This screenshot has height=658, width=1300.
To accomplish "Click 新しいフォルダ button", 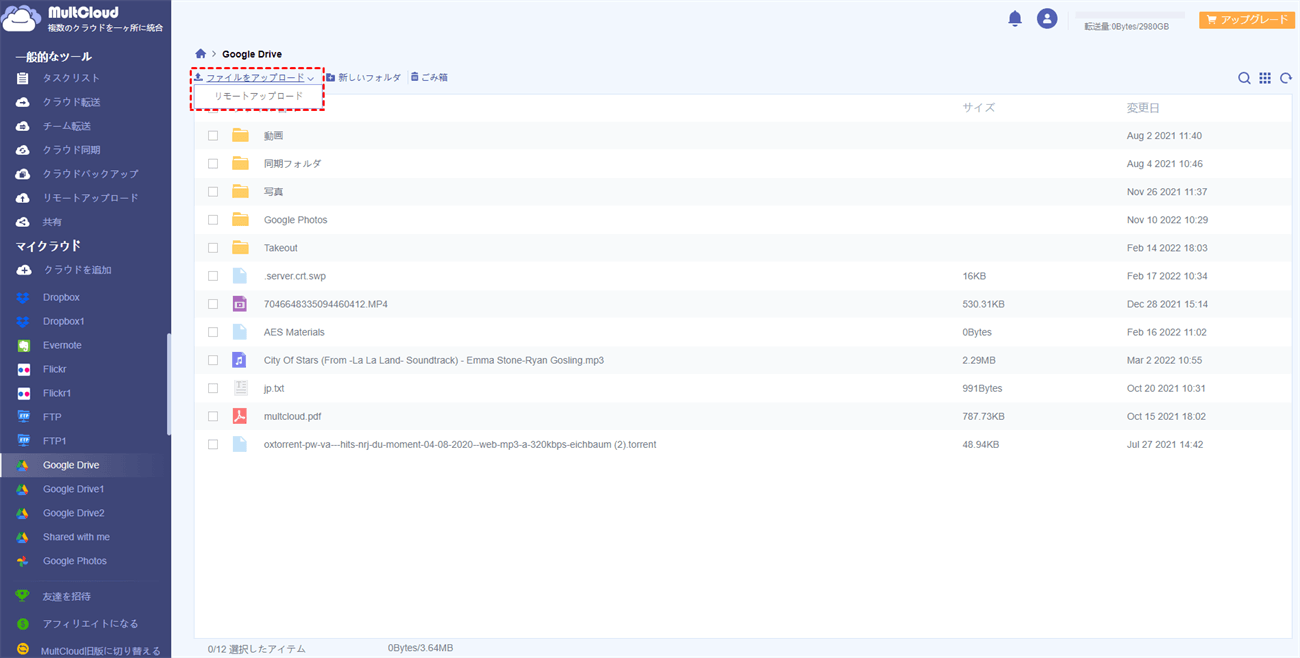I will coord(363,77).
